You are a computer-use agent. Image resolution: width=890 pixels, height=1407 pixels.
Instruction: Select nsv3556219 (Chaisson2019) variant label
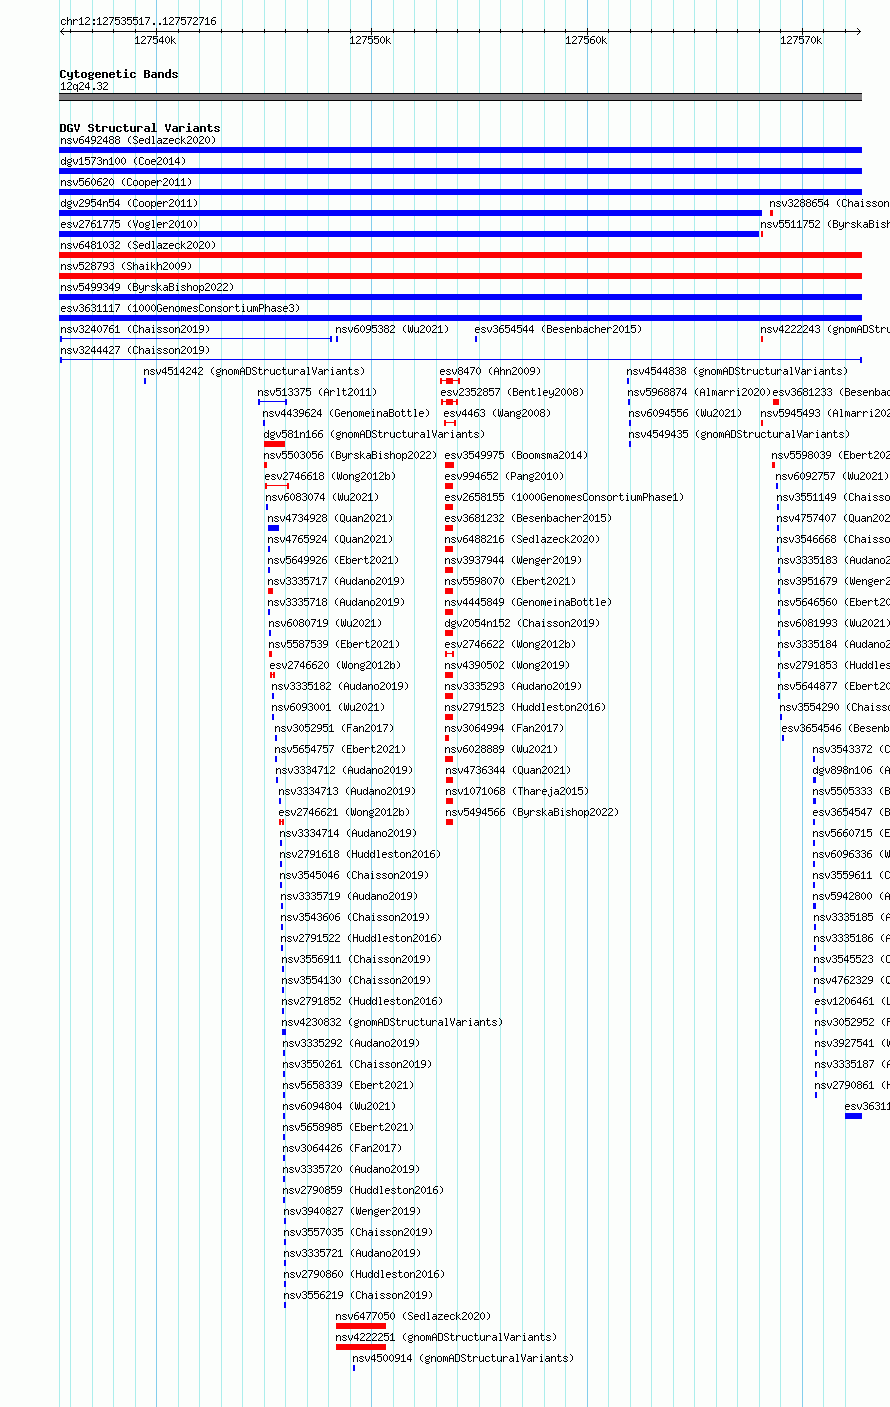coord(358,1296)
